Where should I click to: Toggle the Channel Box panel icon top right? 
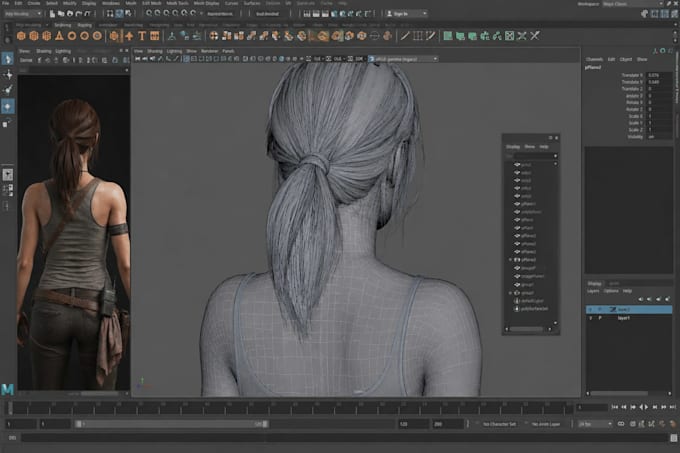click(673, 14)
